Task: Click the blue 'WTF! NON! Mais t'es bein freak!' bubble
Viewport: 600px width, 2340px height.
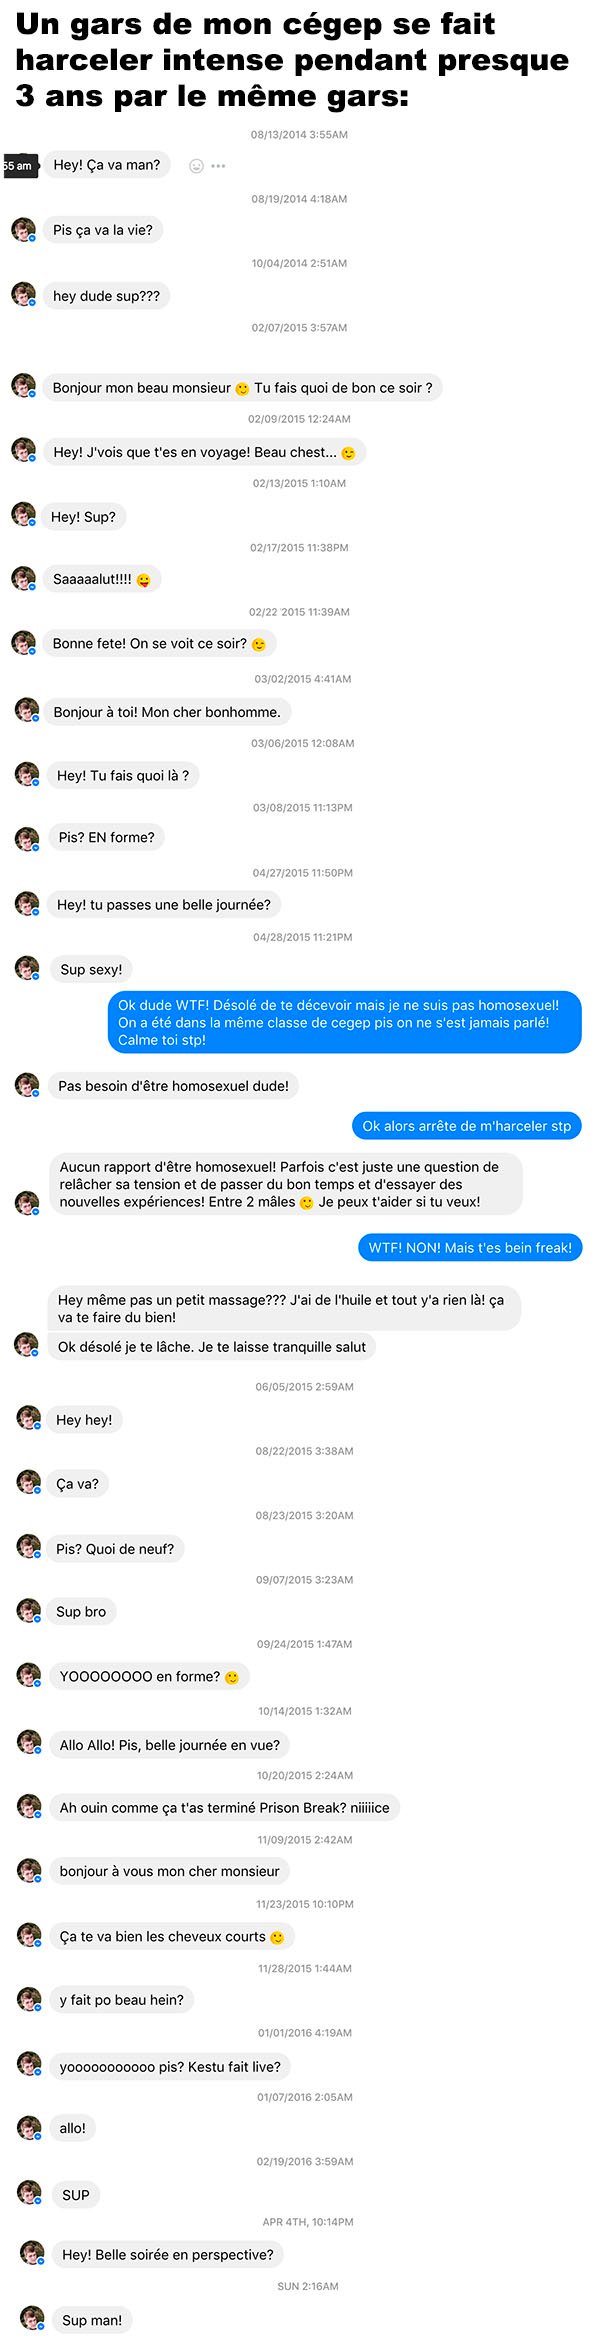Action: click(470, 1248)
